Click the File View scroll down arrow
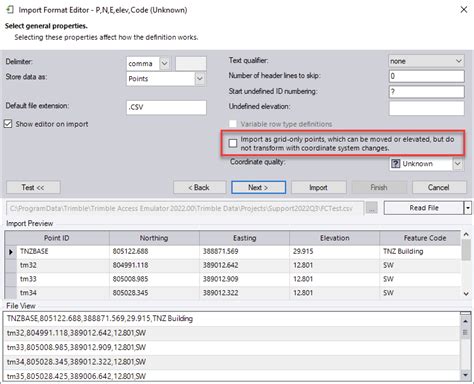This screenshot has width=474, height=384. 465,375
